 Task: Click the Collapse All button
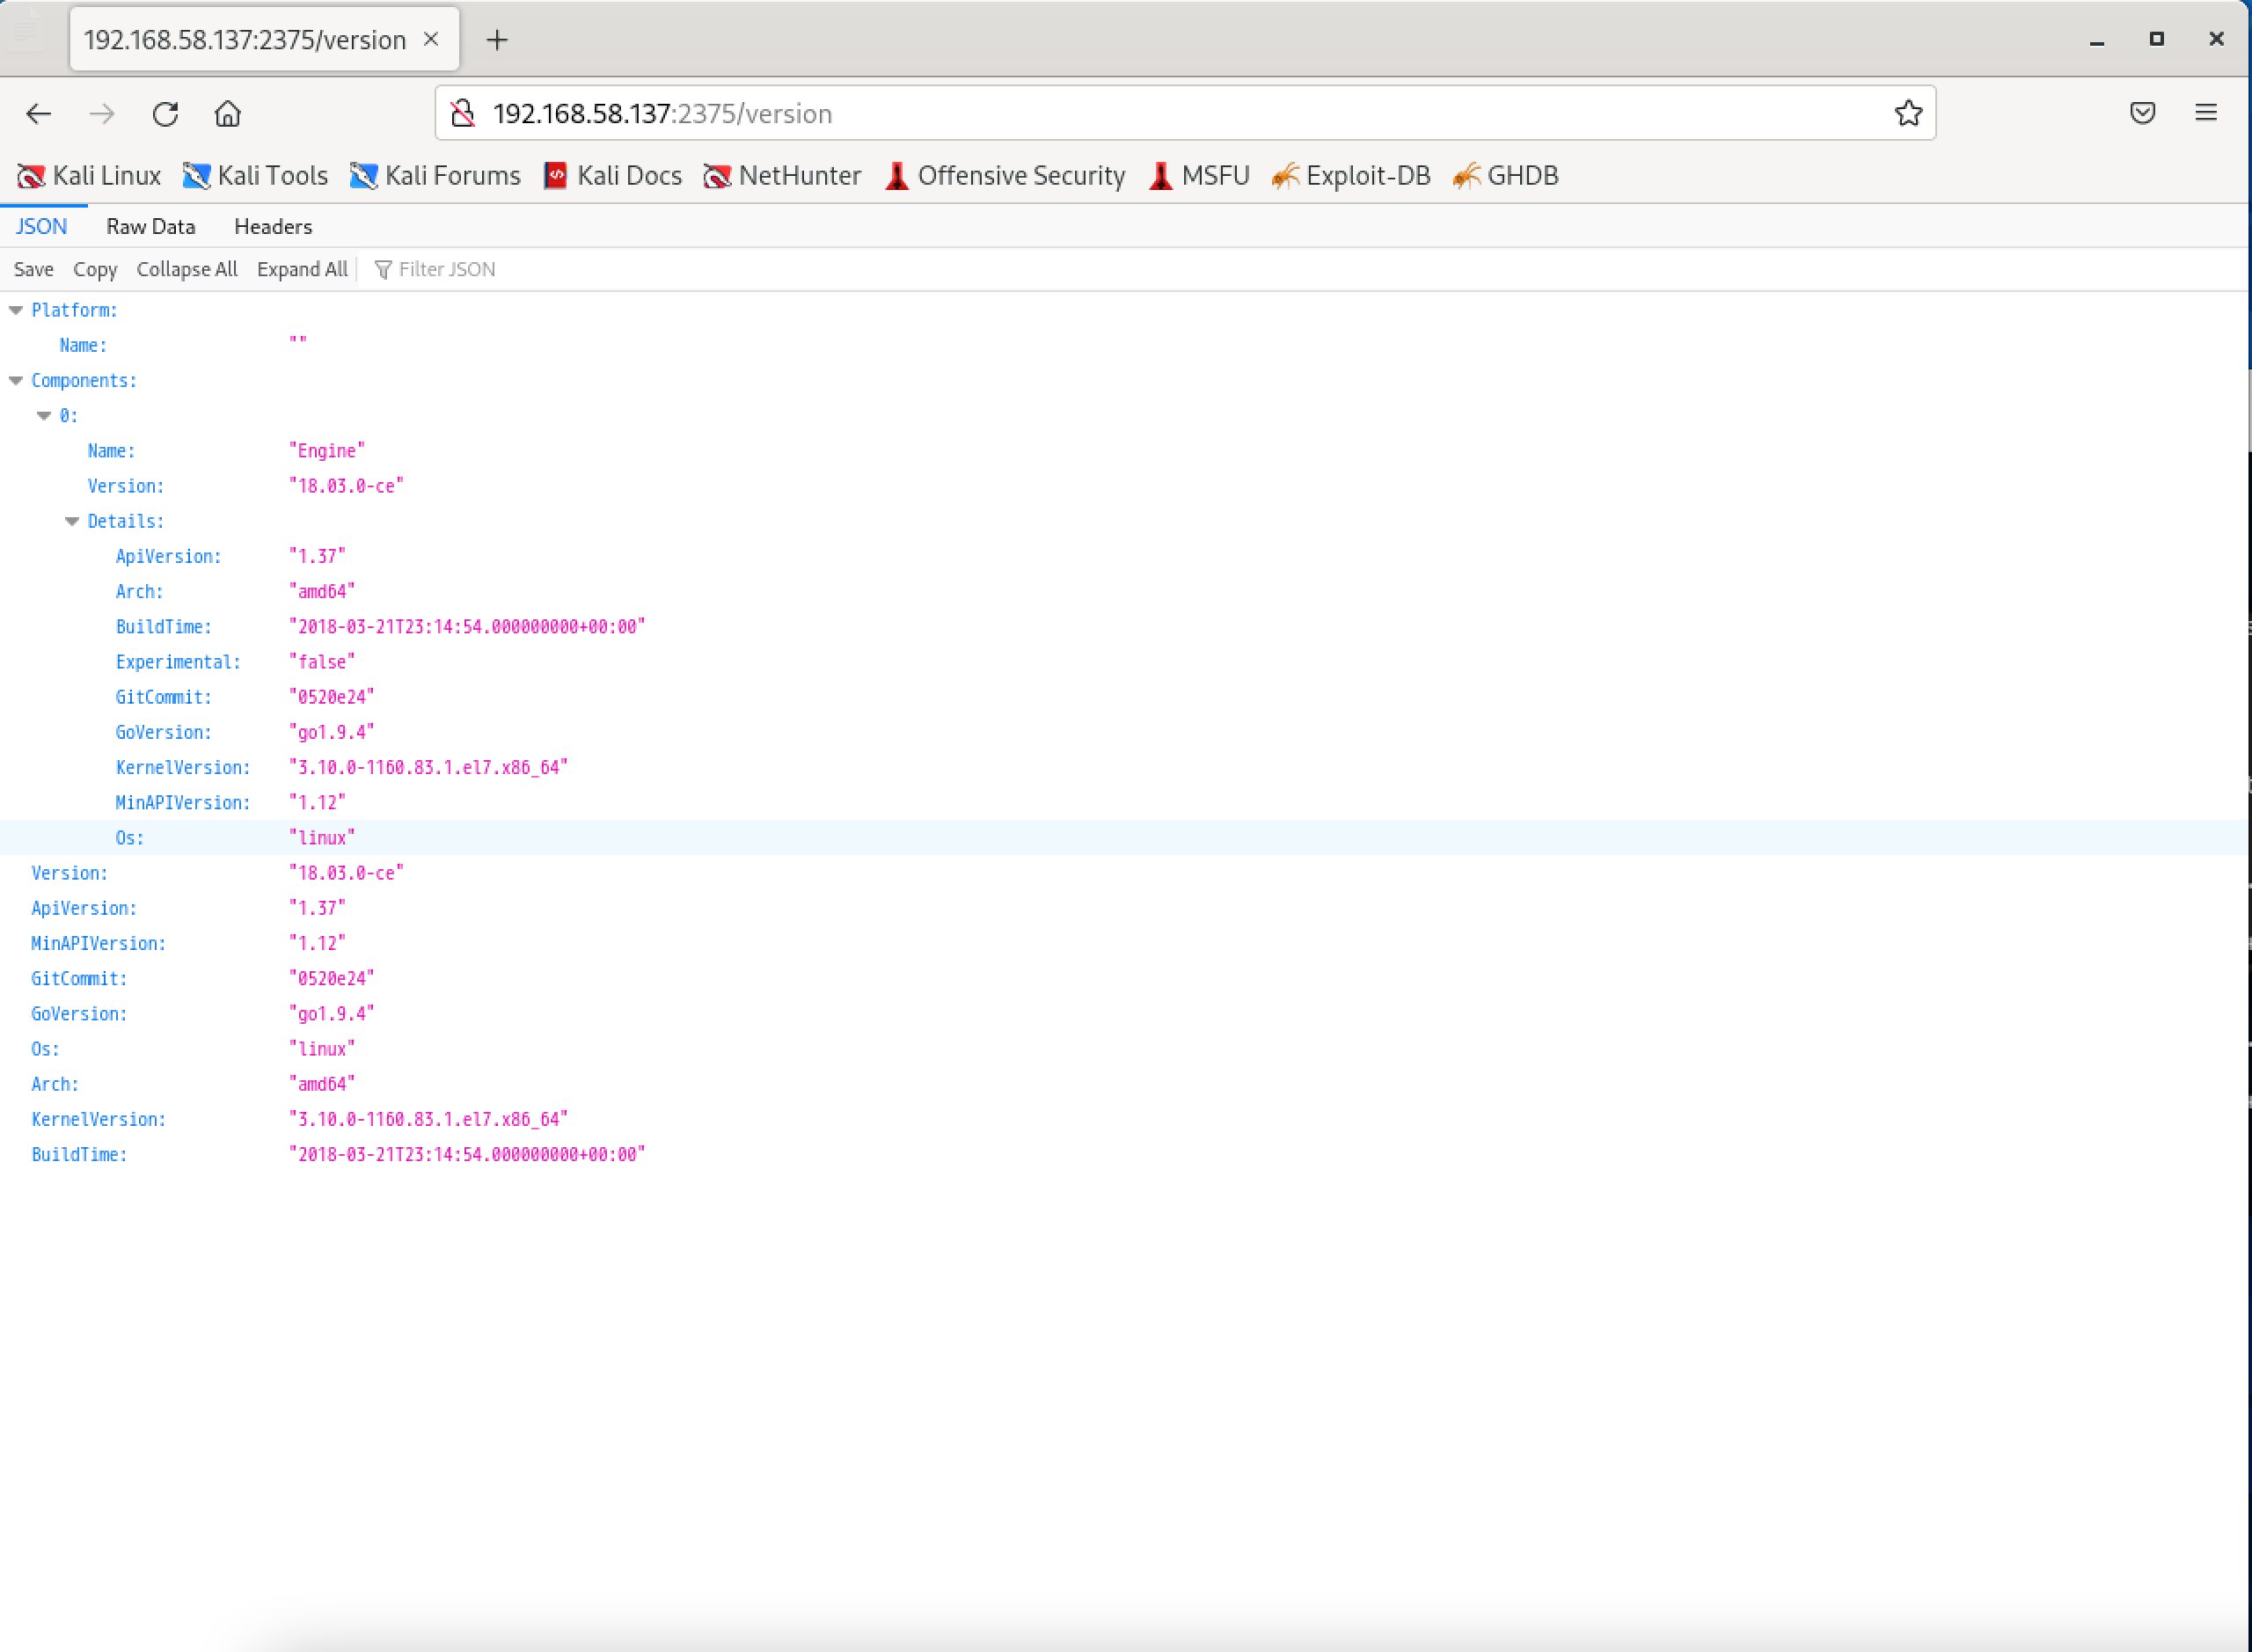coord(187,270)
